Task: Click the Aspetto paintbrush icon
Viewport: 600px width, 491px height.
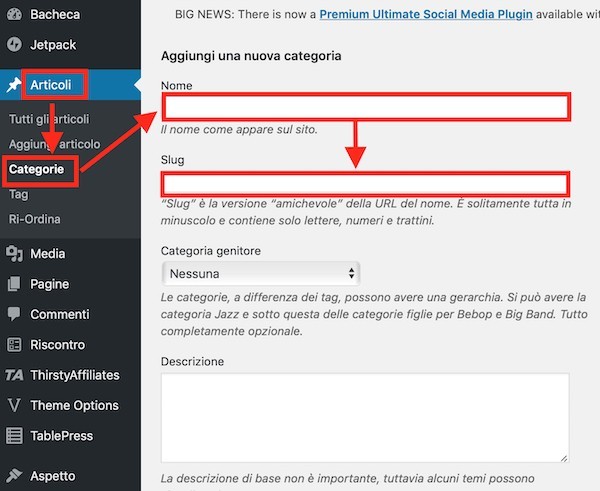Action: (14, 475)
